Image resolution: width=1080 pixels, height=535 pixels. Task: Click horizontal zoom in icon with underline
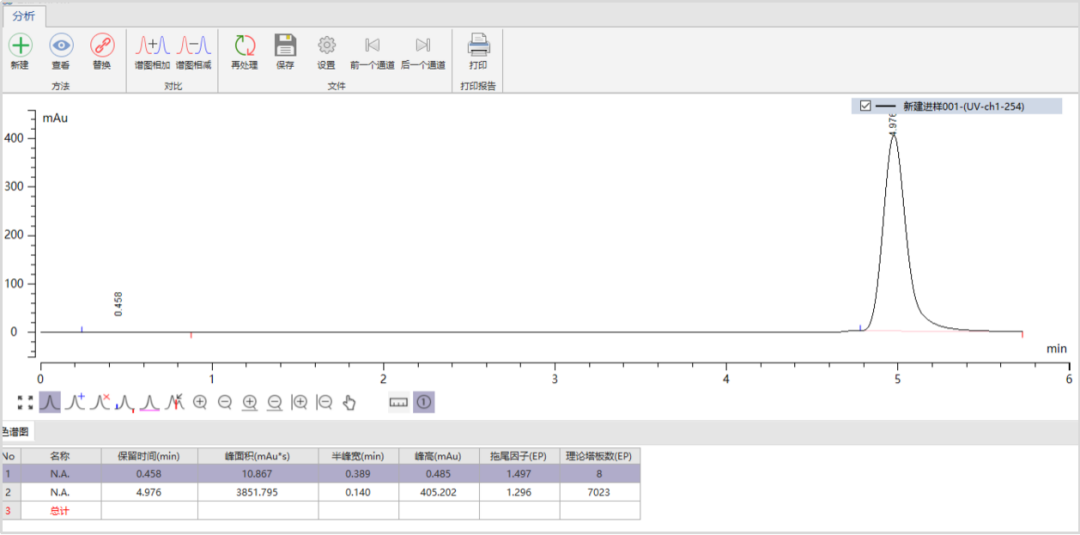click(250, 402)
